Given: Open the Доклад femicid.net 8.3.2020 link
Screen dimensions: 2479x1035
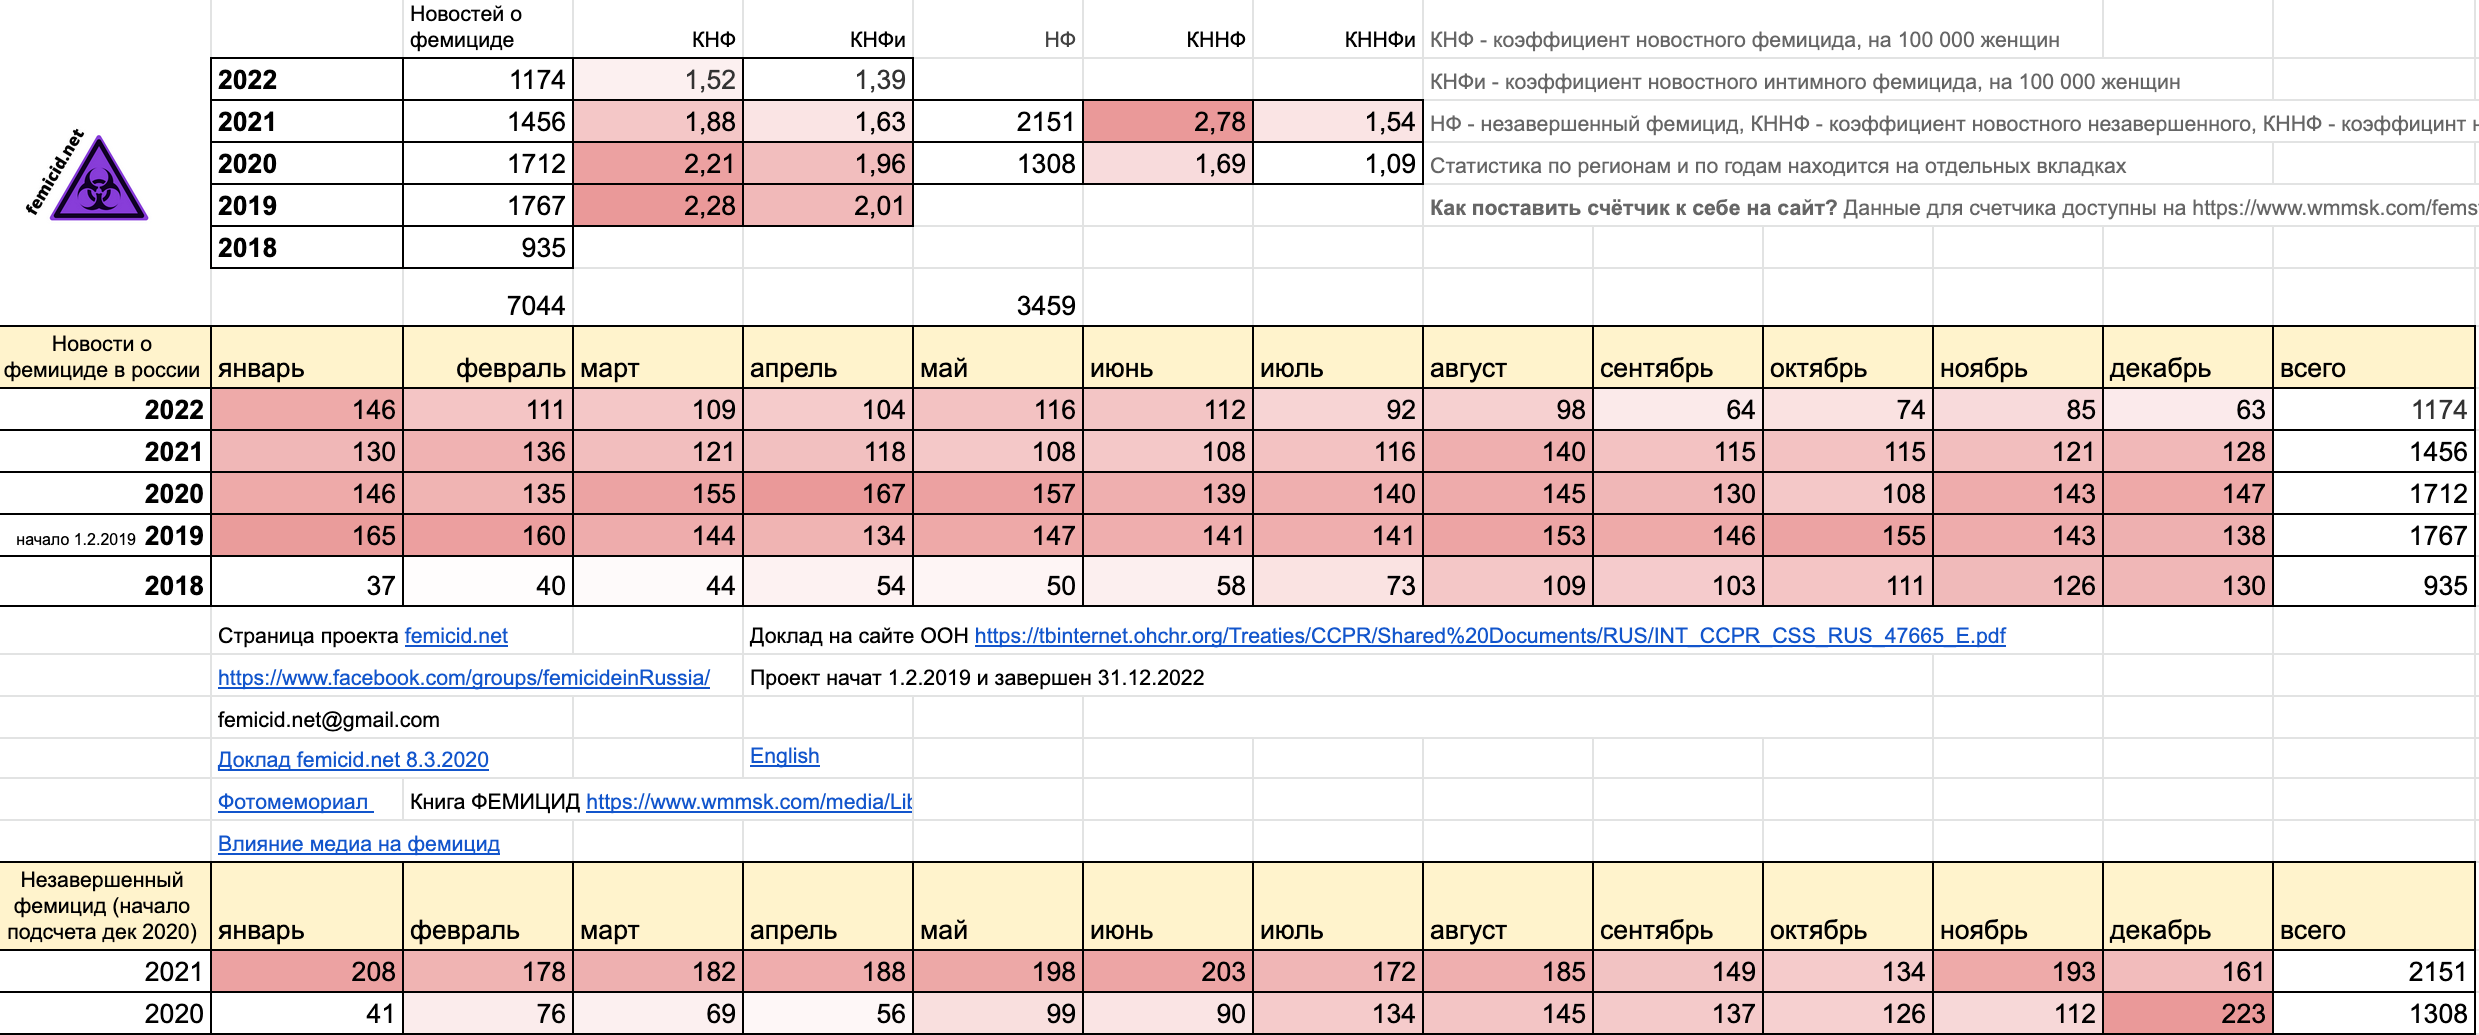Looking at the screenshot, I should click(353, 760).
